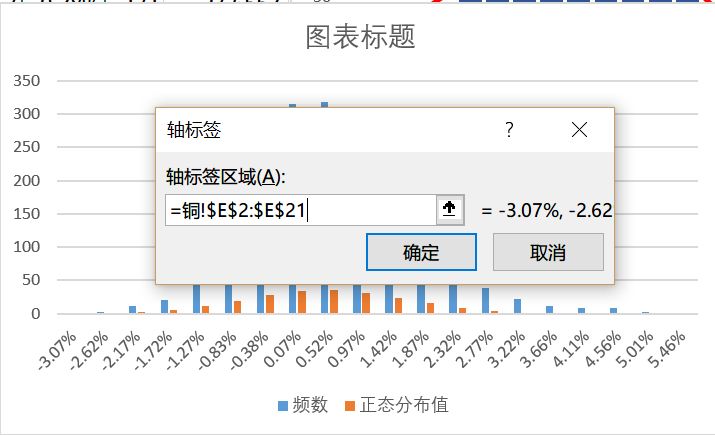Click the 确定 button

[421, 252]
